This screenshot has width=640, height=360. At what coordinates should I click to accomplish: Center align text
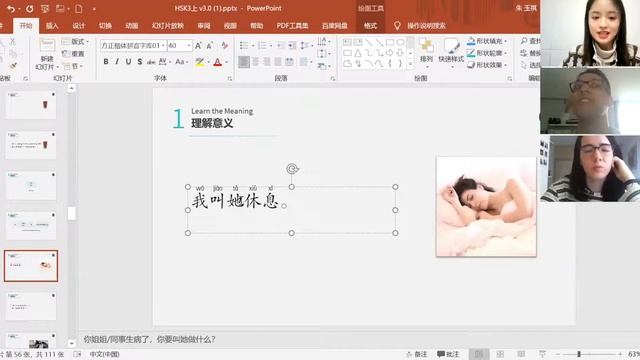[256, 62]
